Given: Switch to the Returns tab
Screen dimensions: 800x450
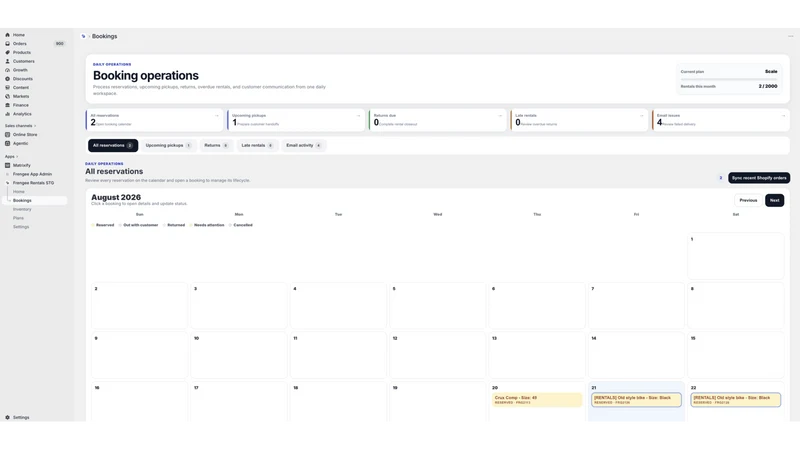Looking at the screenshot, I should pyautogui.click(x=216, y=145).
